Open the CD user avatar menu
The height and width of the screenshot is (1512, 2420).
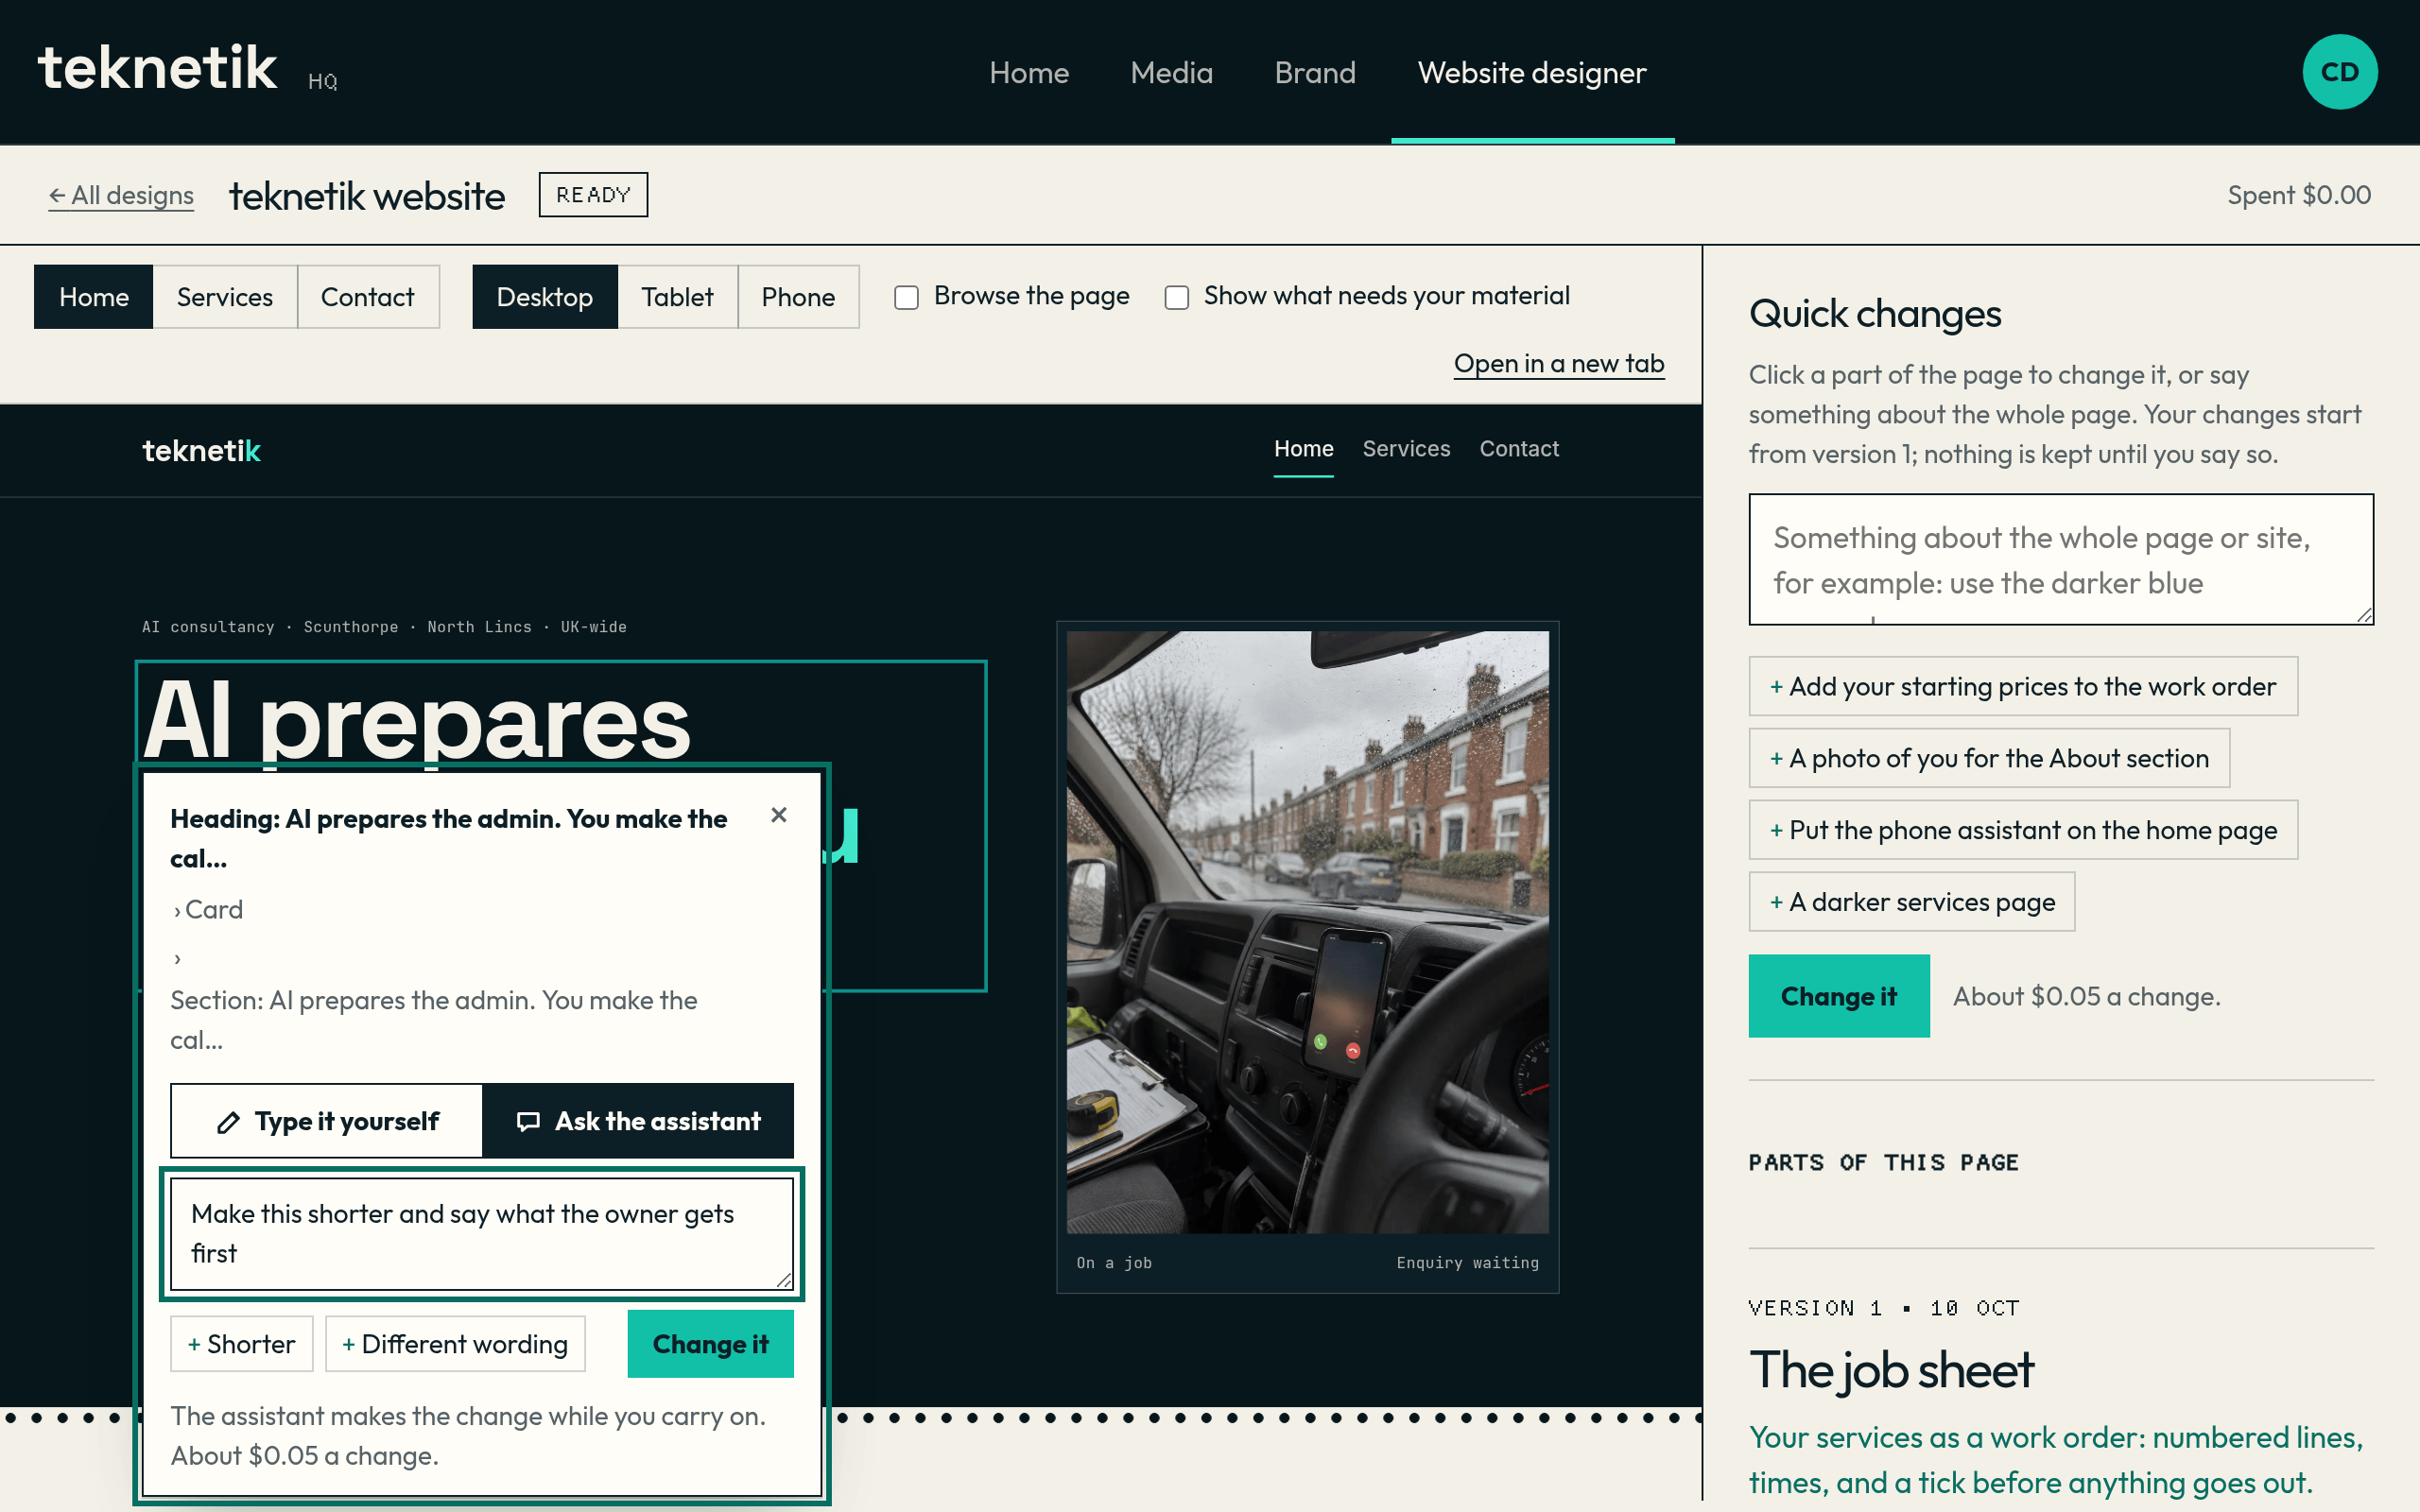[2339, 72]
